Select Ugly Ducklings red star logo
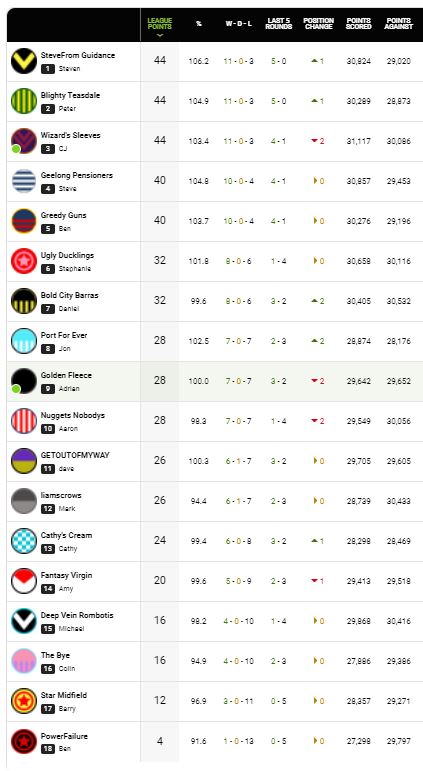Screen dimensions: 423x771 coord(24,261)
